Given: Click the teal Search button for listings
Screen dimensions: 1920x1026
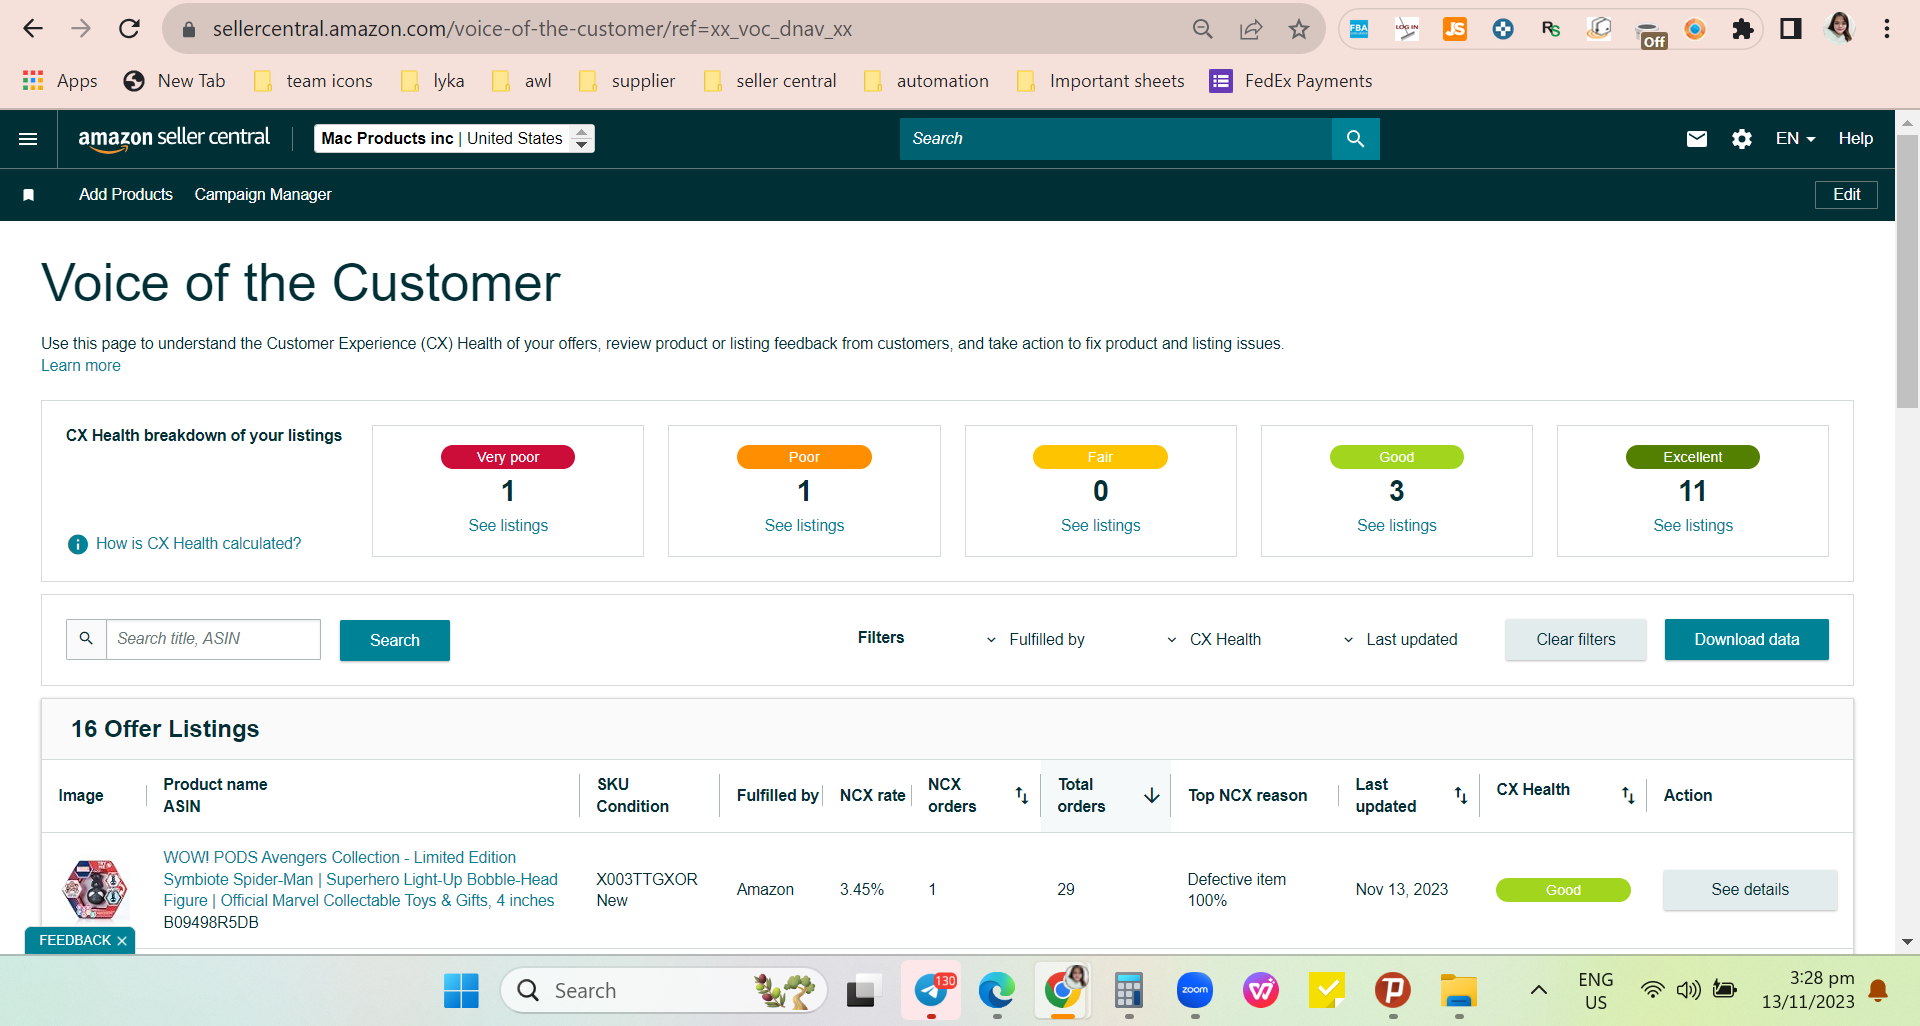Looking at the screenshot, I should [x=395, y=640].
